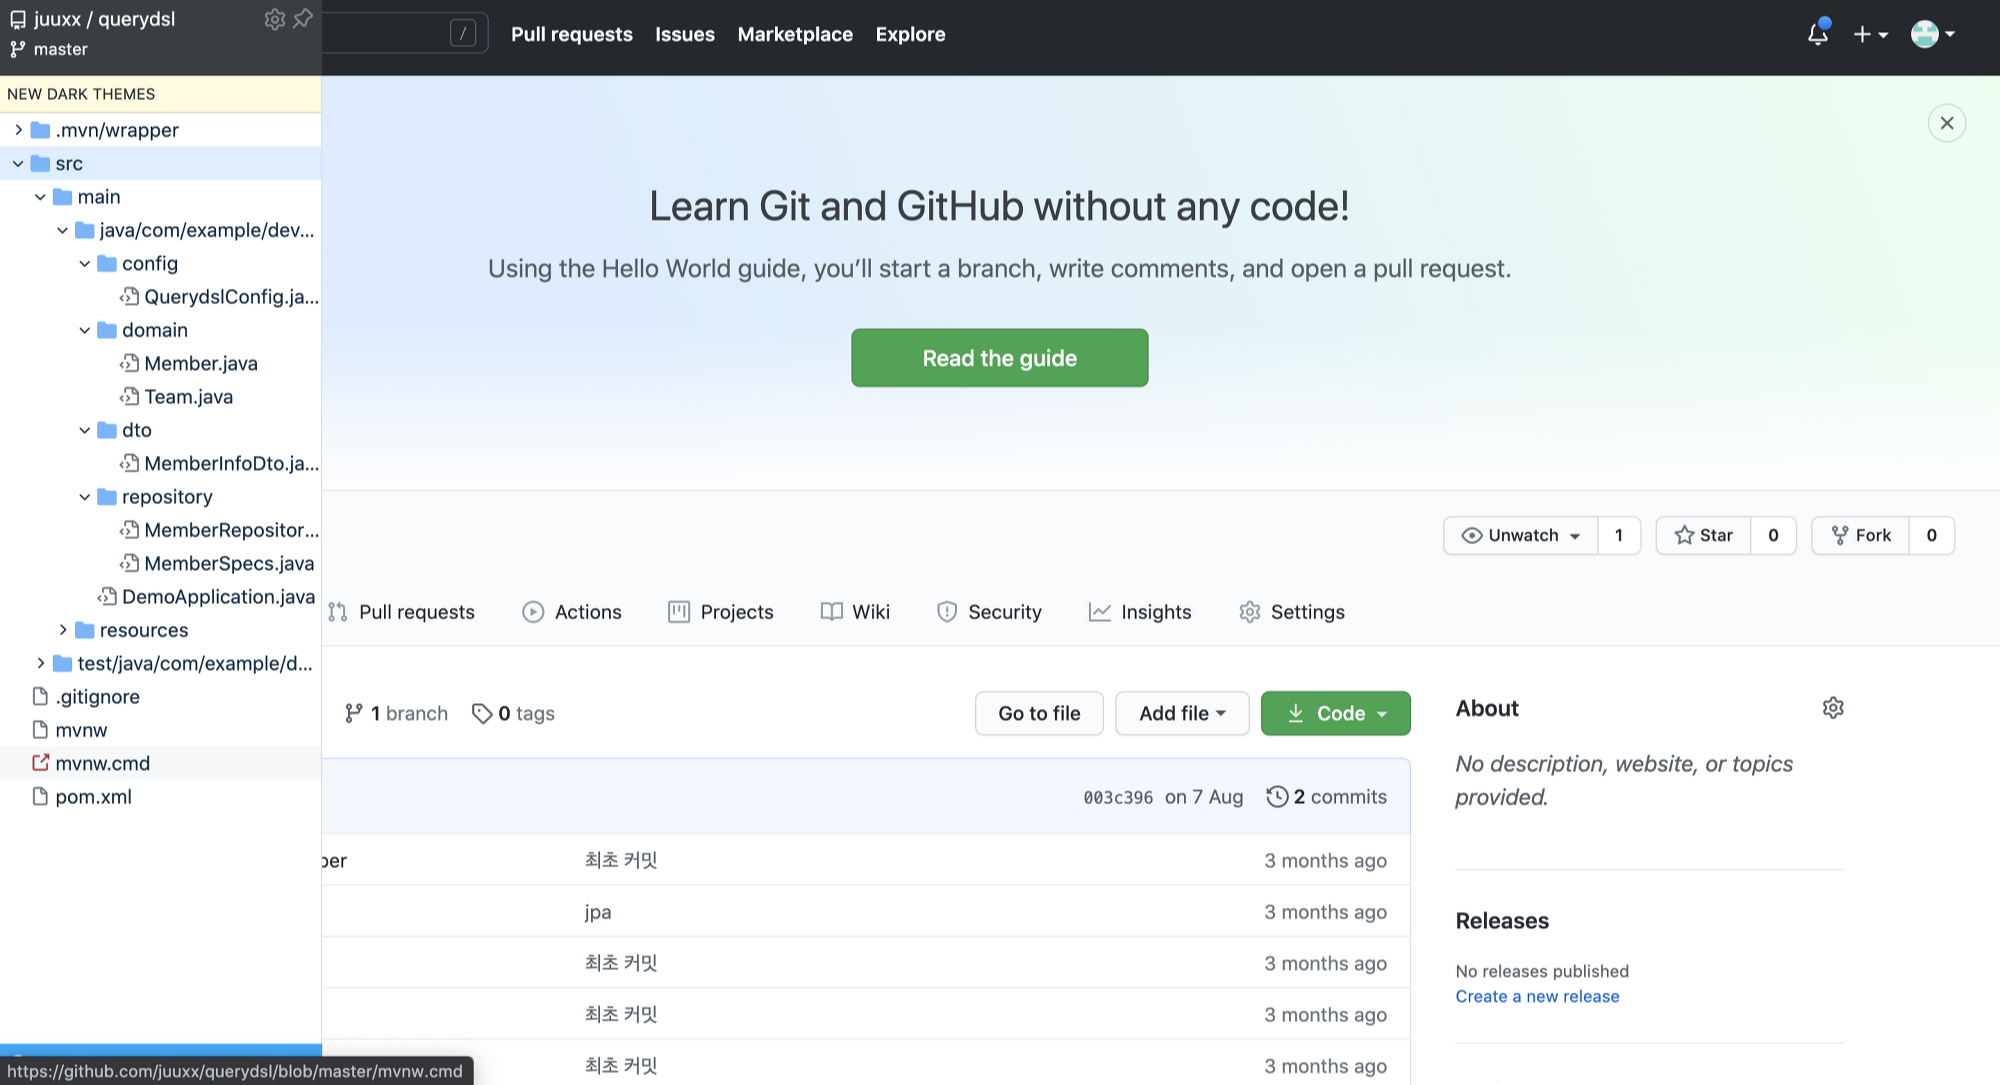2000x1085 pixels.
Task: Open the notifications bell
Action: [1817, 34]
